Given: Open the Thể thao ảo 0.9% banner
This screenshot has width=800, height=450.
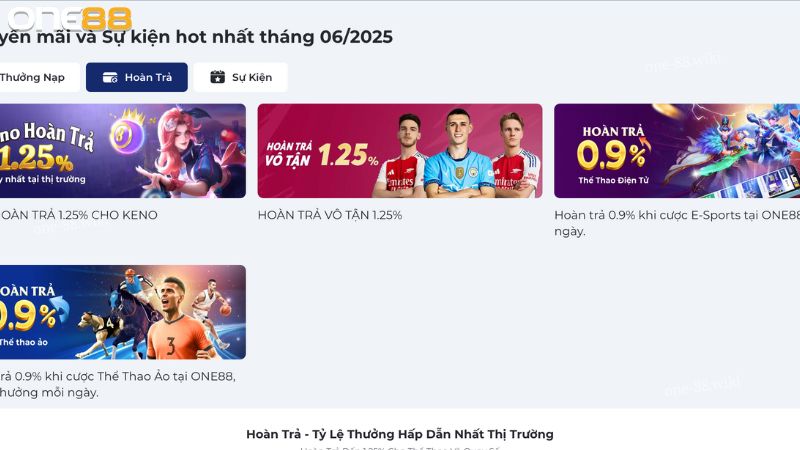Looking at the screenshot, I should coord(122,312).
